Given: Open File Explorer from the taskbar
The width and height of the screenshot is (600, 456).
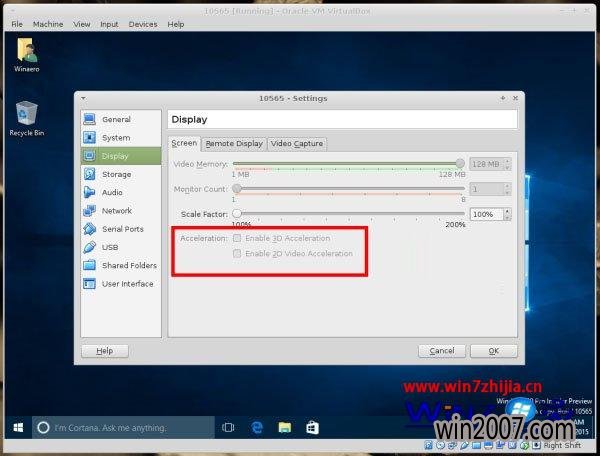Looking at the screenshot, I should tap(285, 427).
